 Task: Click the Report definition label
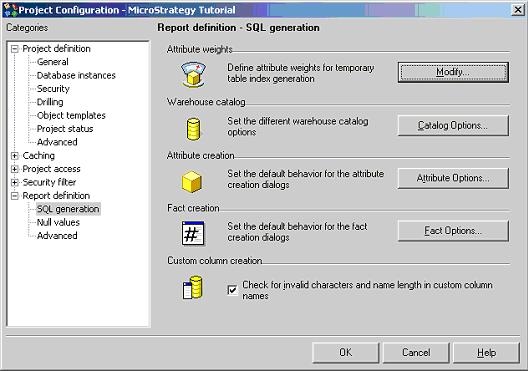coord(56,196)
